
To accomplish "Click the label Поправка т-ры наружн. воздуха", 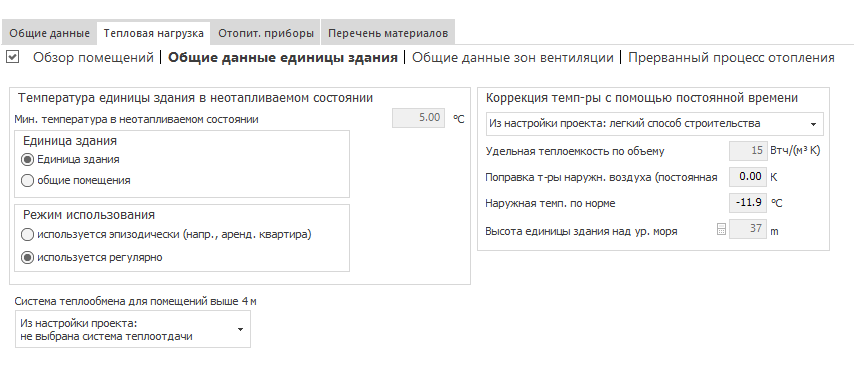I will pos(601,177).
